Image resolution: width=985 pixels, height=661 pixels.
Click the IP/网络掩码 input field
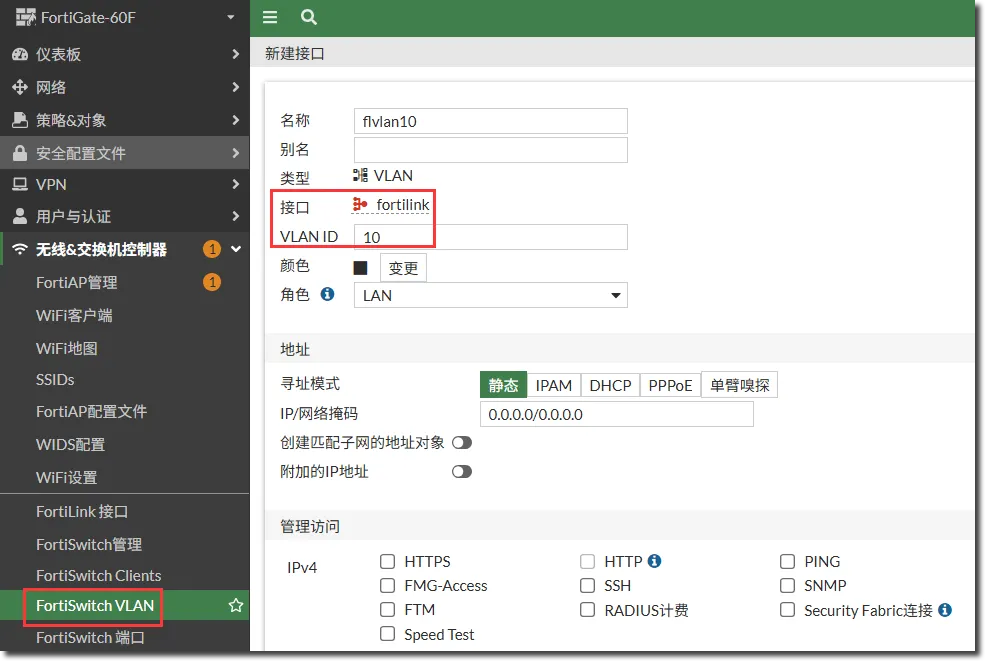(x=616, y=414)
